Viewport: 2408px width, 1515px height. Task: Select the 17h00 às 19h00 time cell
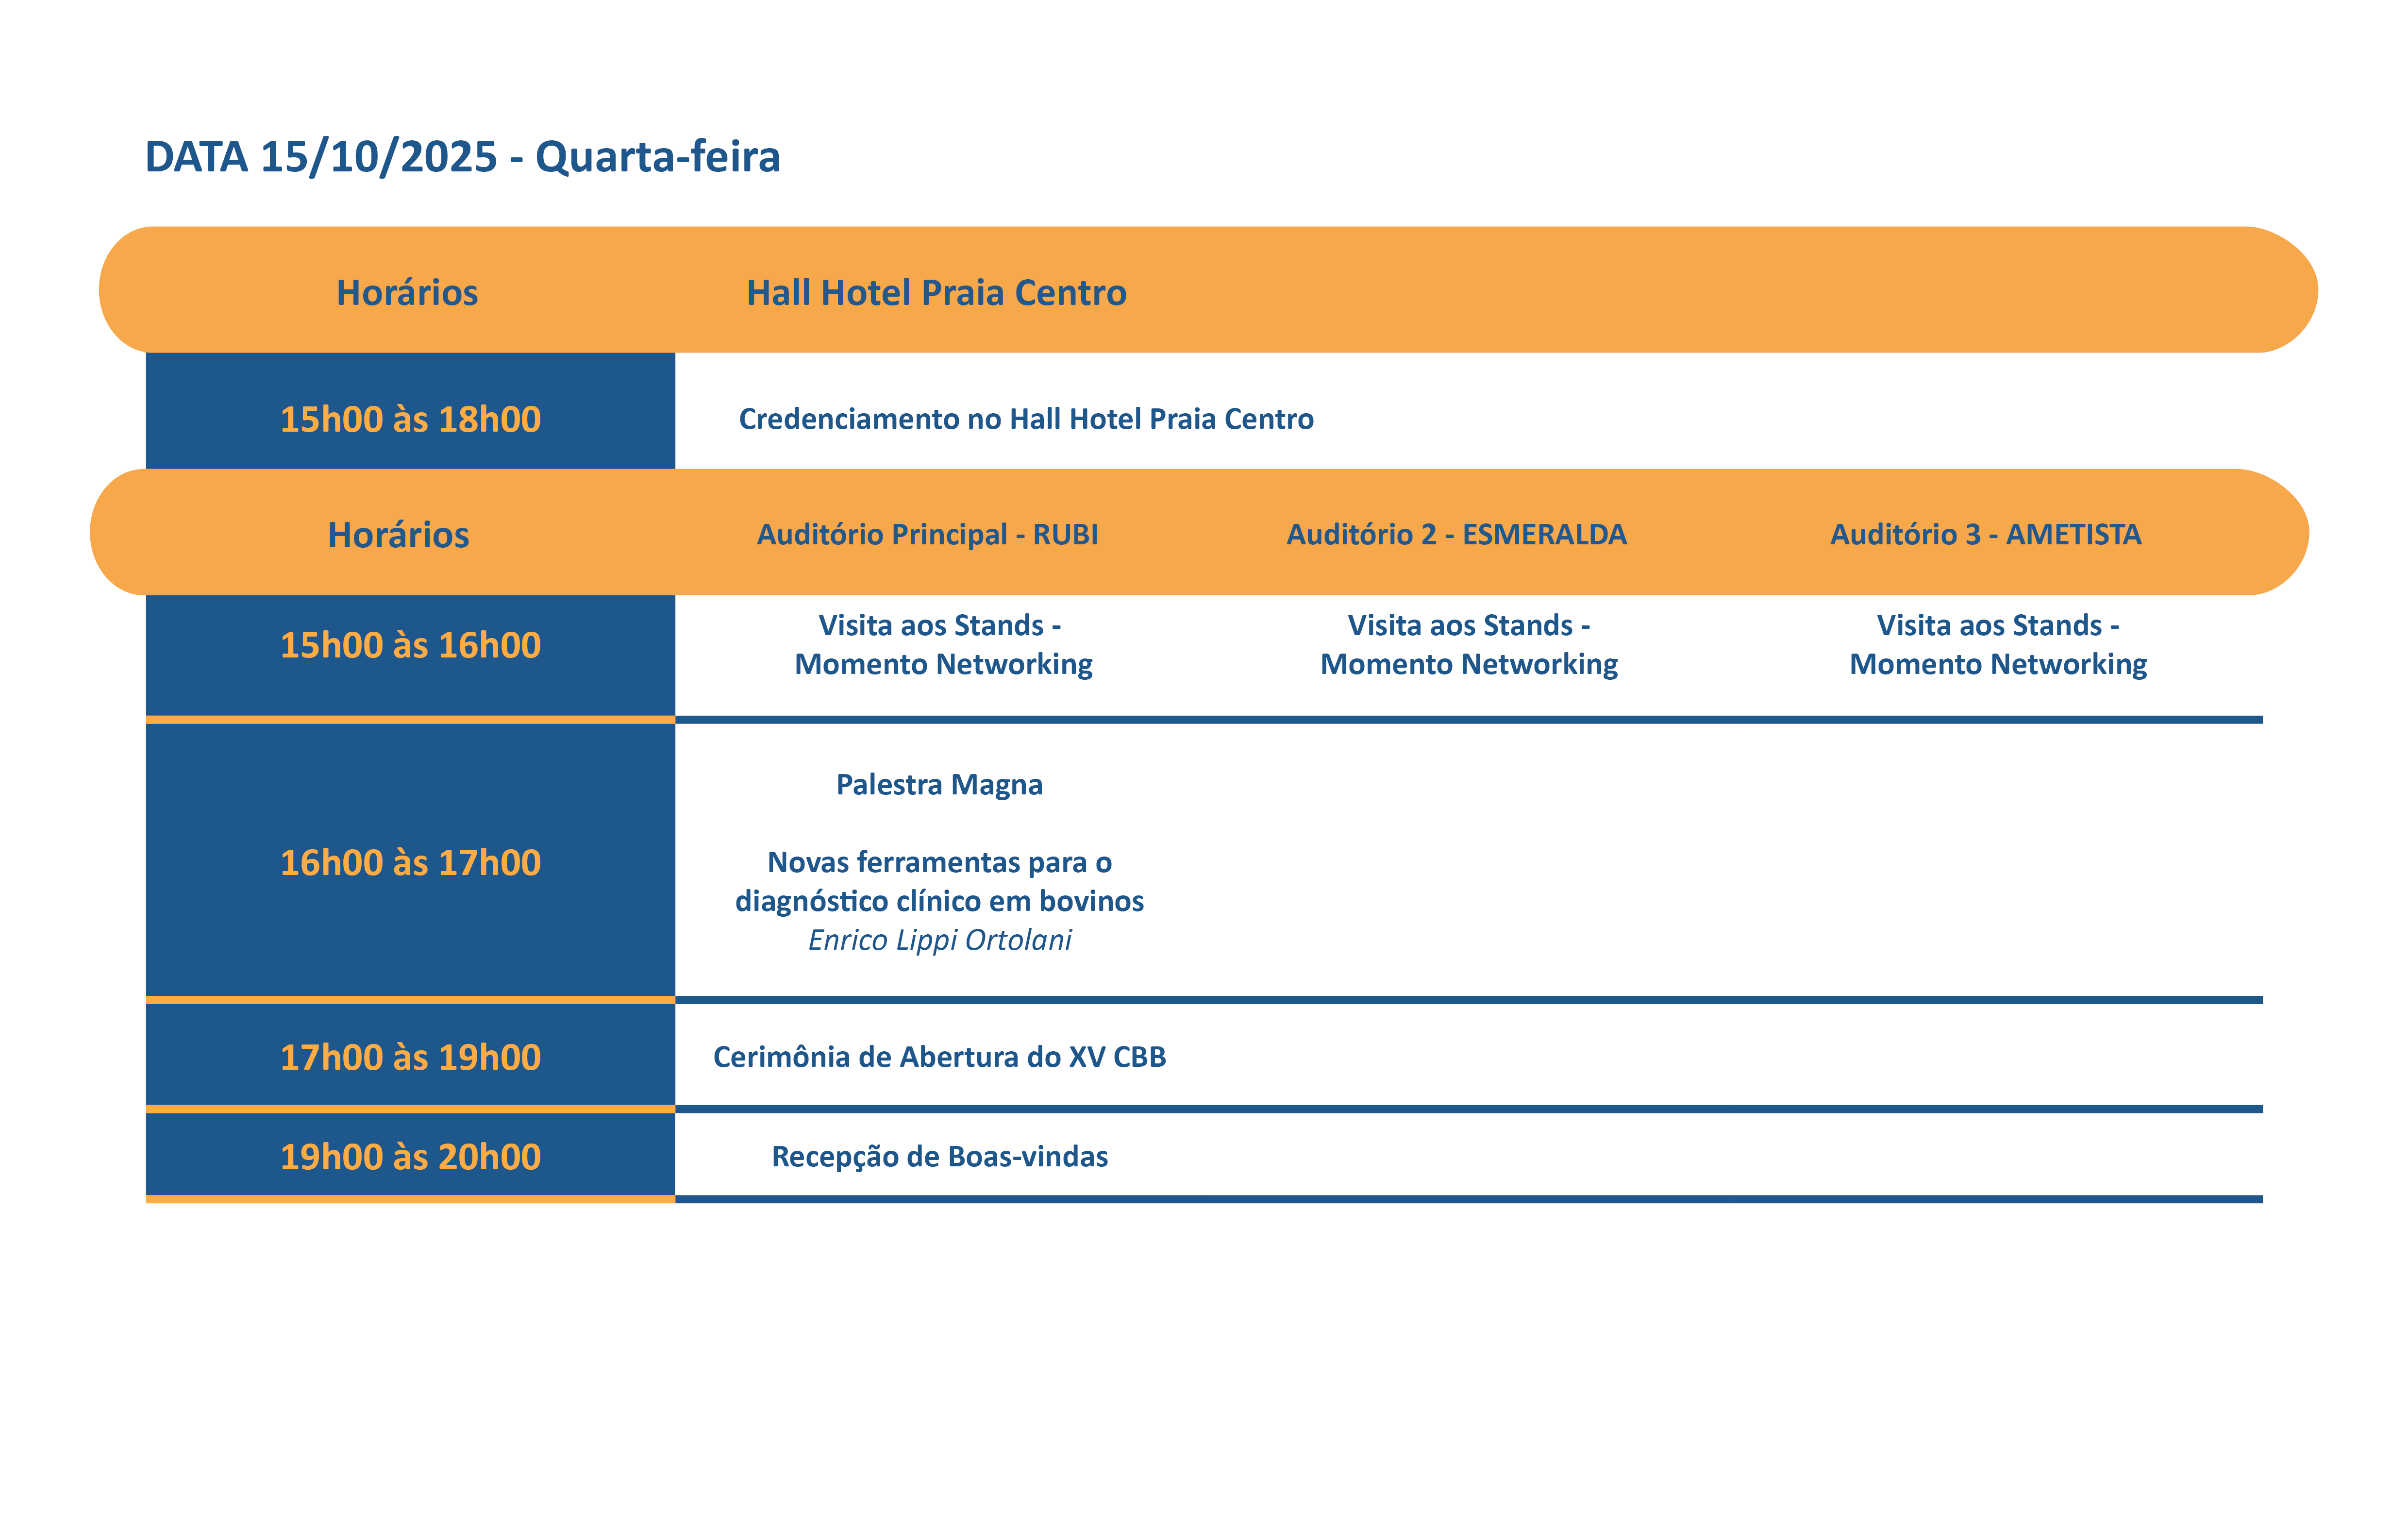coord(410,1057)
